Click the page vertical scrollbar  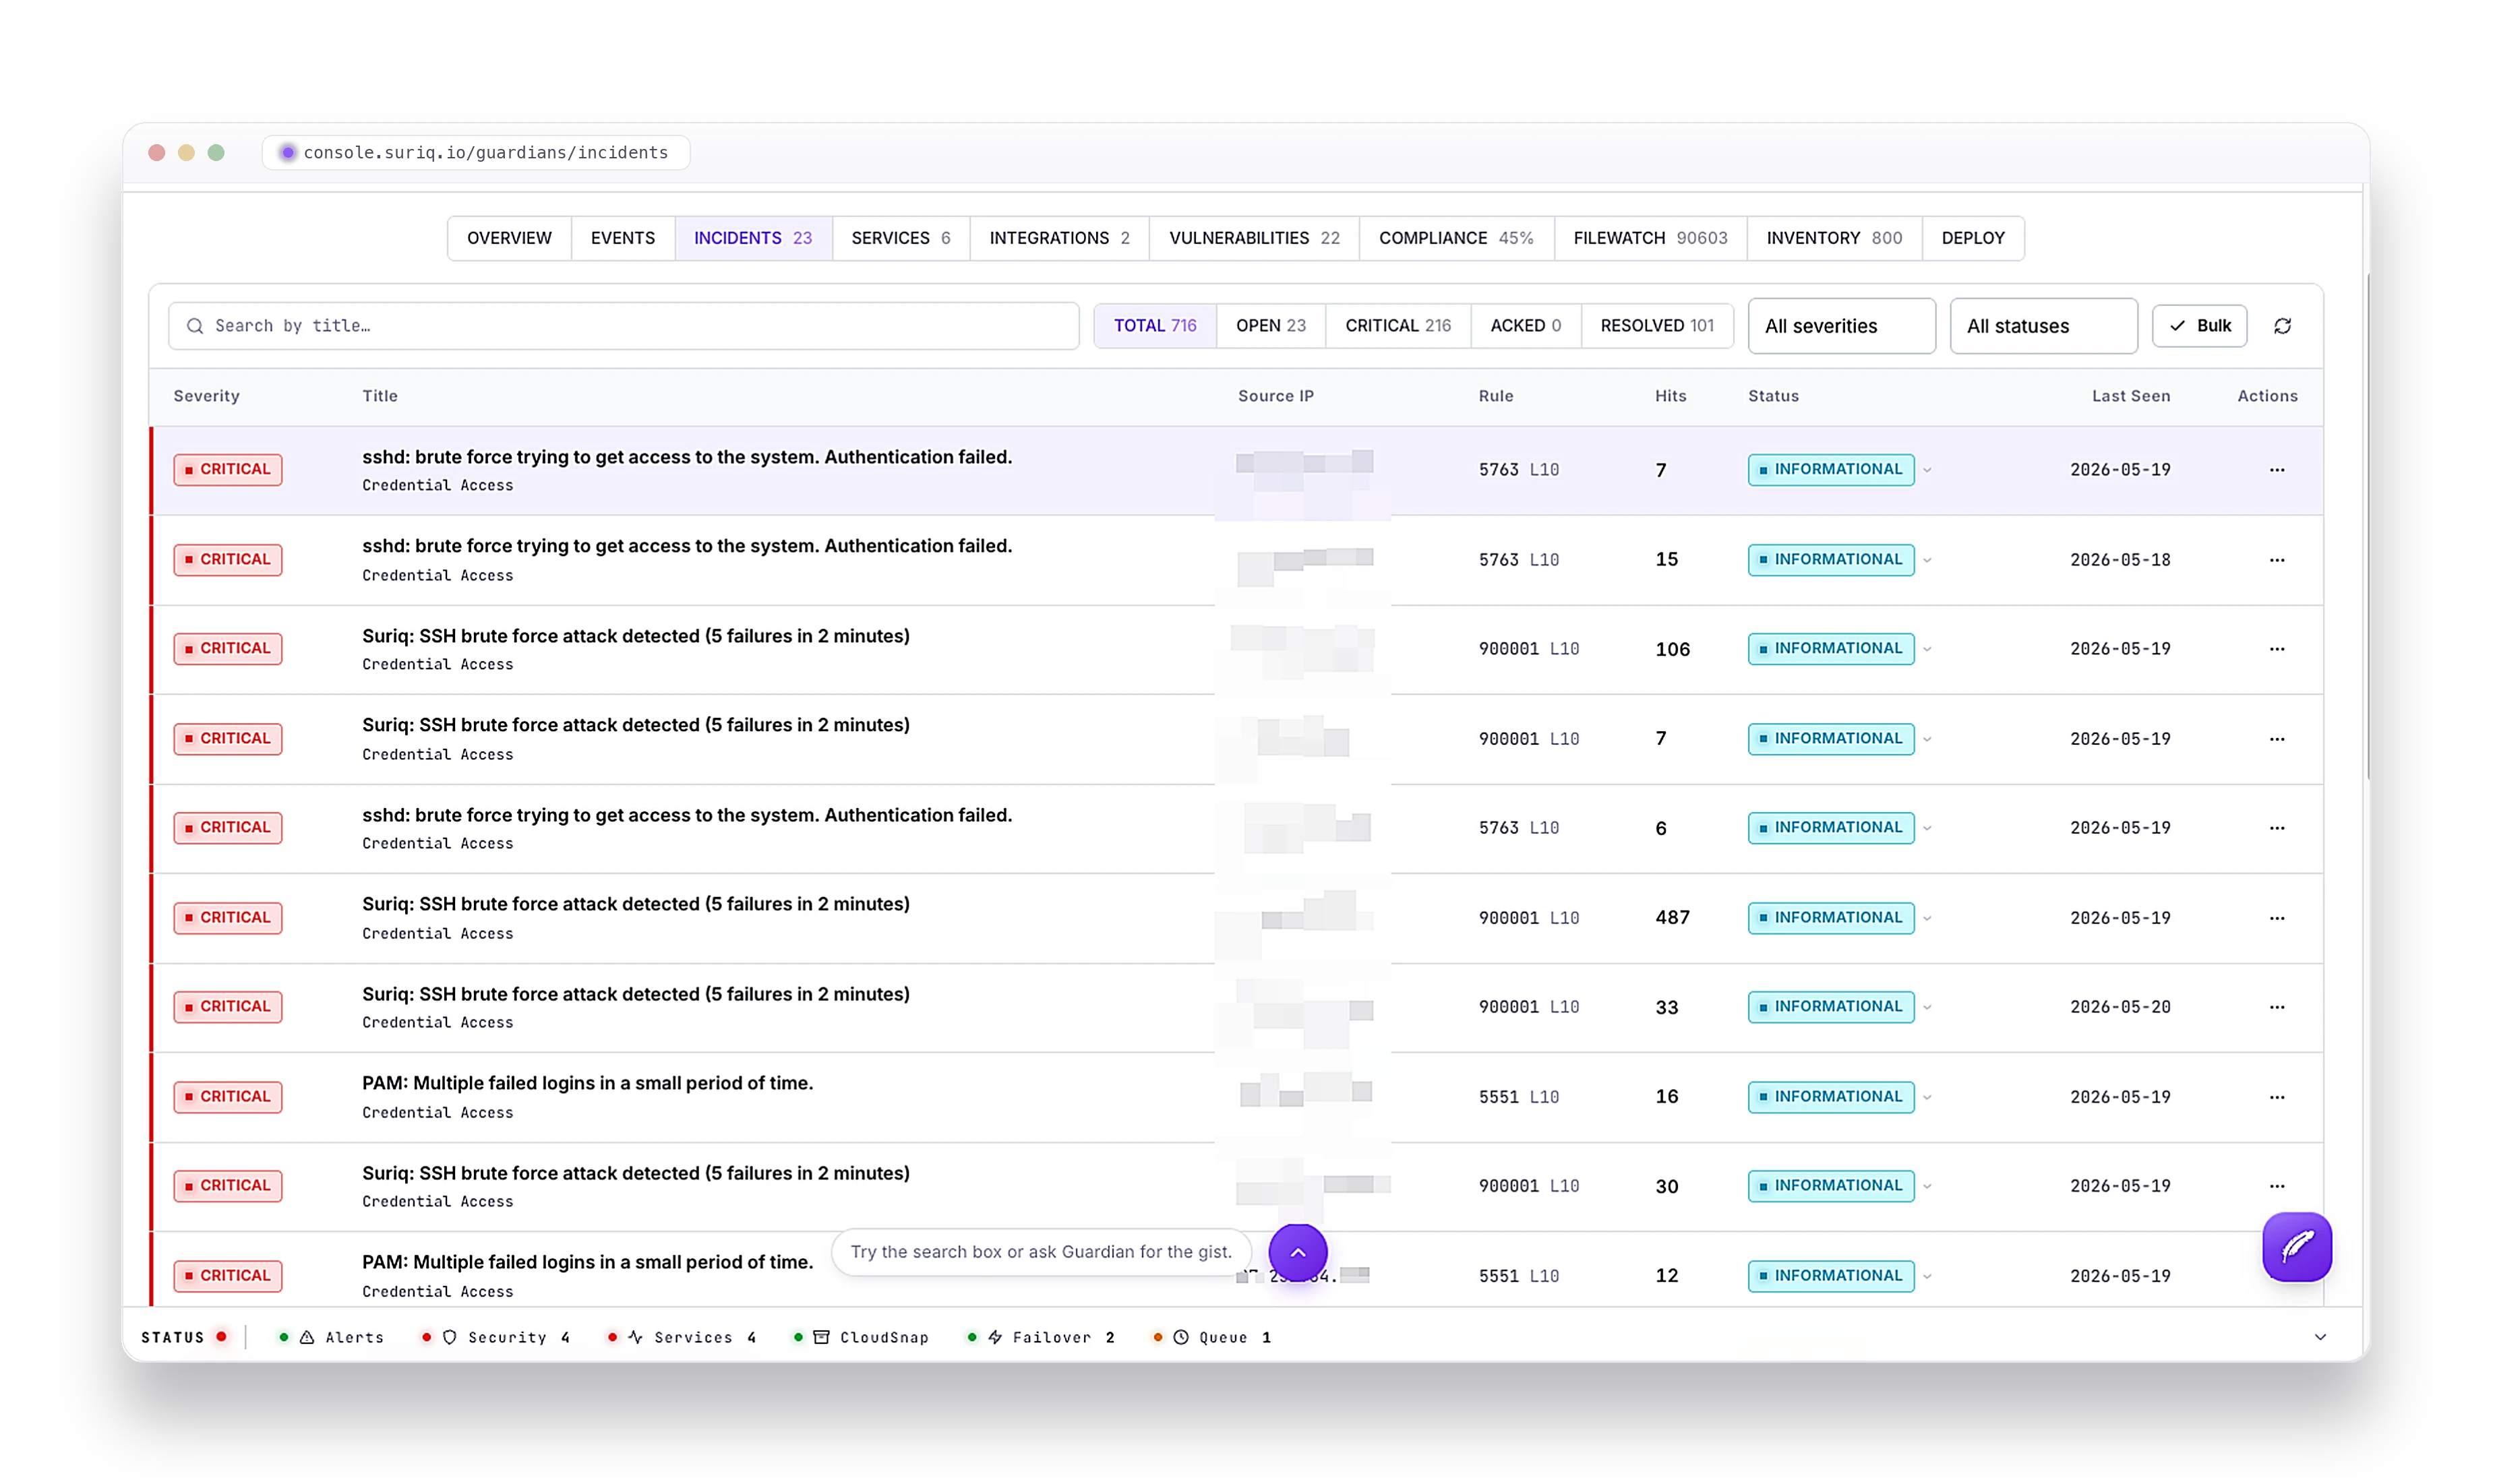2367,526
